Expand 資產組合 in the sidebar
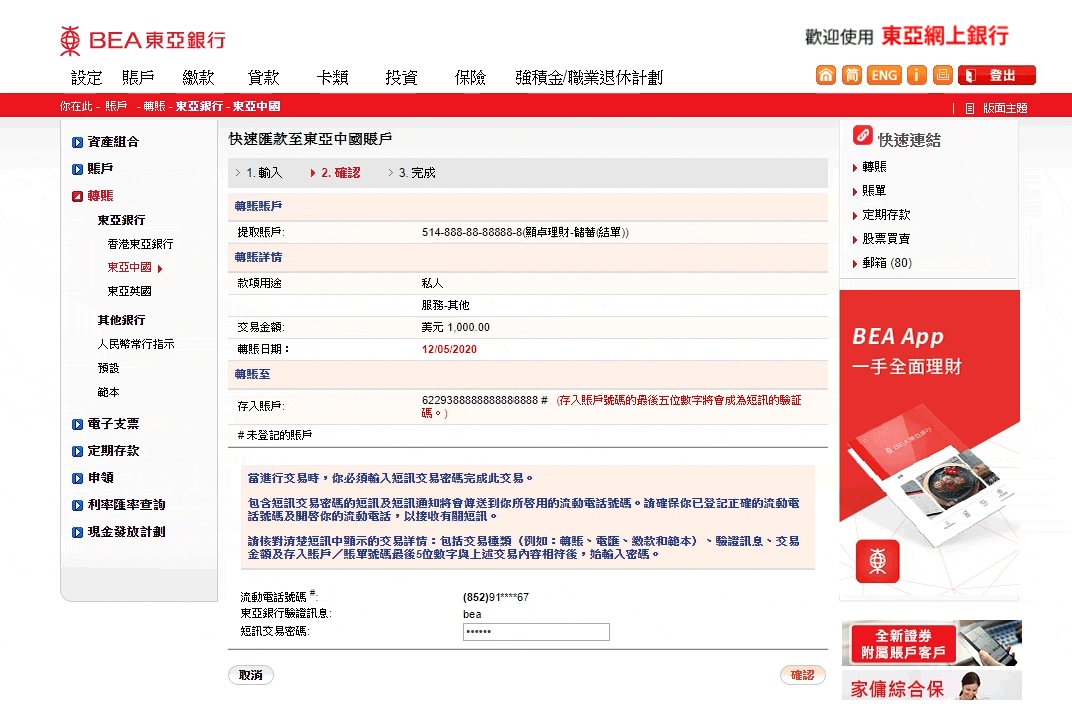The height and width of the screenshot is (720, 1072). 113,142
